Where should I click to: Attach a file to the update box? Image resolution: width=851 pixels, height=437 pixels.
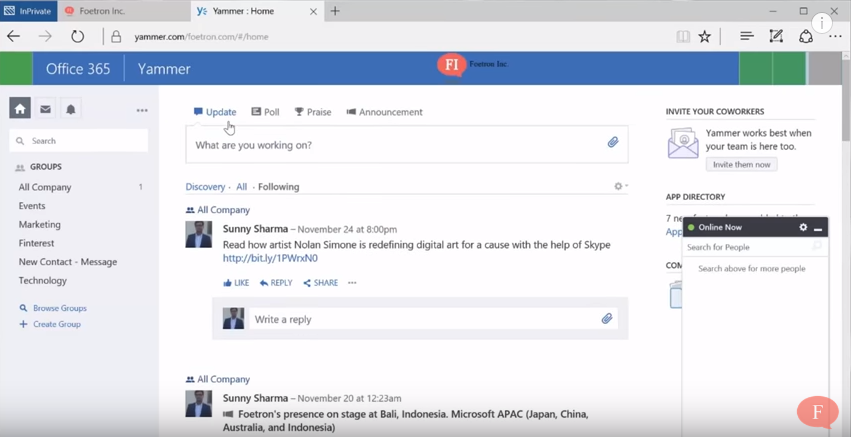(x=613, y=142)
